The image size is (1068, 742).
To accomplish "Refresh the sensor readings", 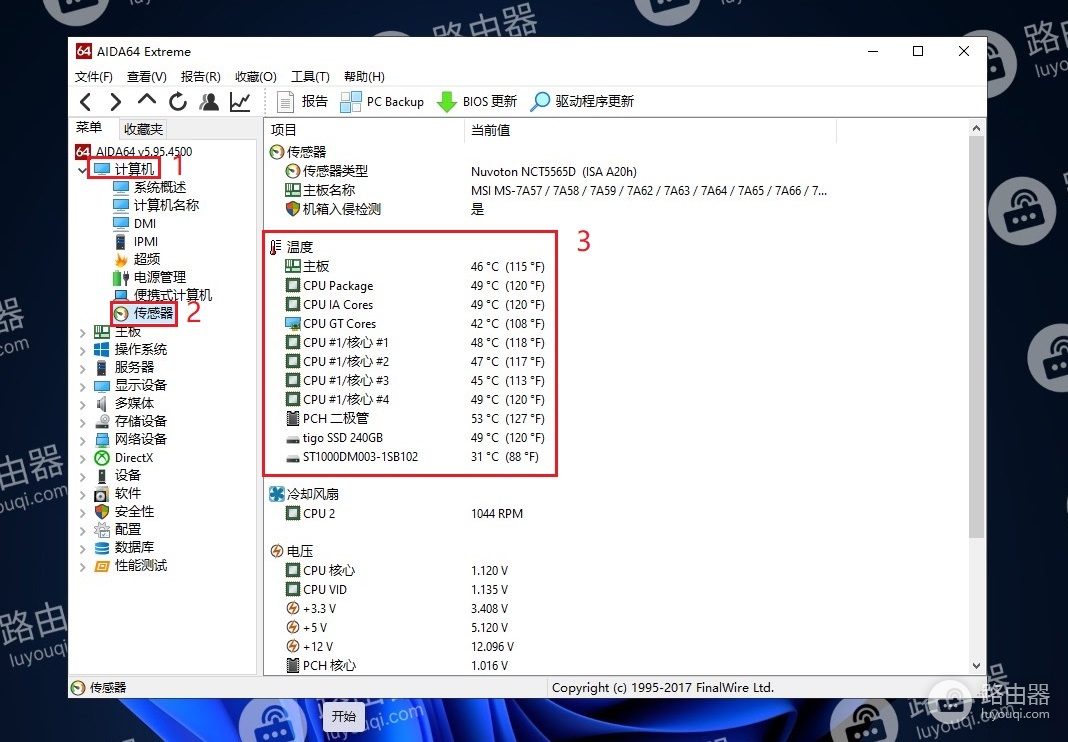I will (178, 102).
